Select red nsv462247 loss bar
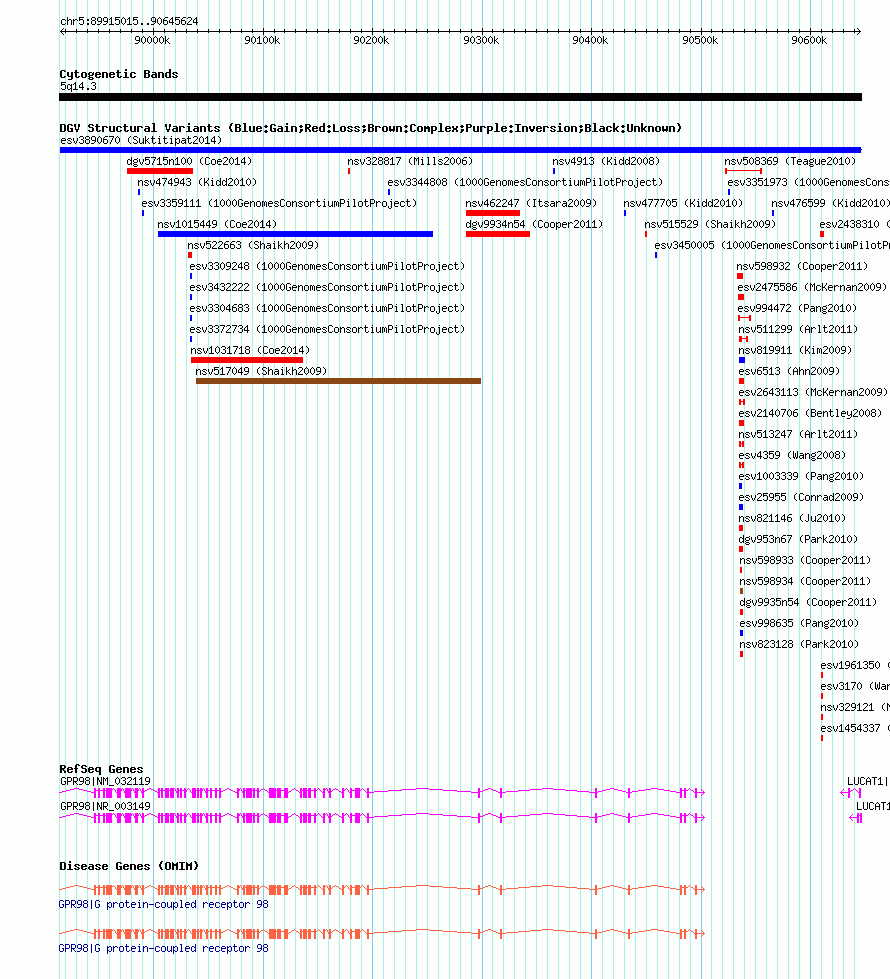Image resolution: width=890 pixels, height=979 pixels. click(x=493, y=213)
